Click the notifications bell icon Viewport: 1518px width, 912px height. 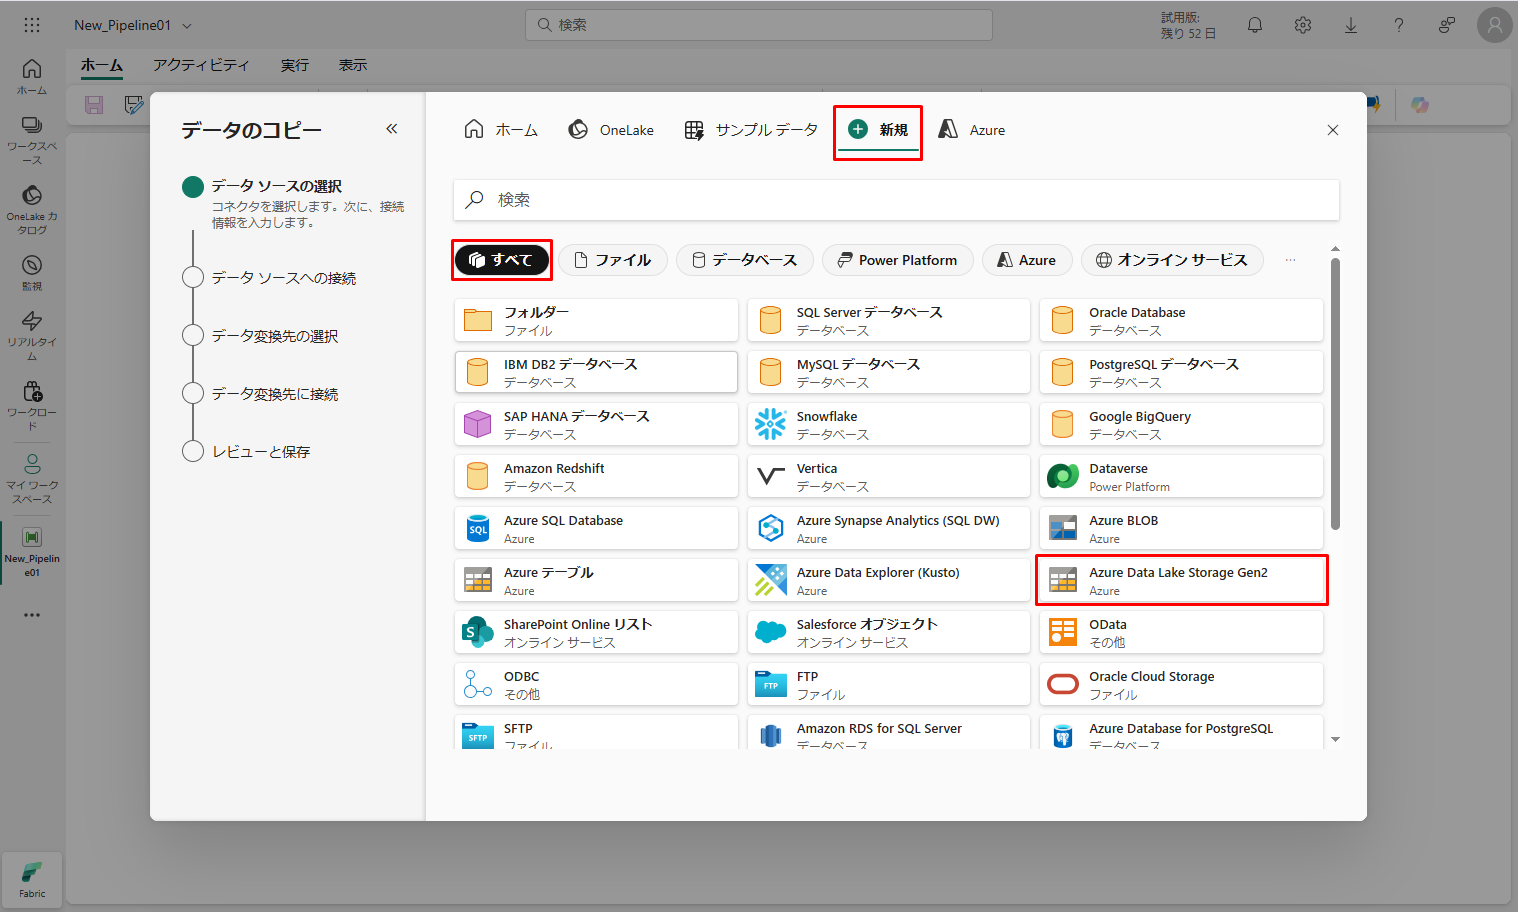[x=1255, y=25]
